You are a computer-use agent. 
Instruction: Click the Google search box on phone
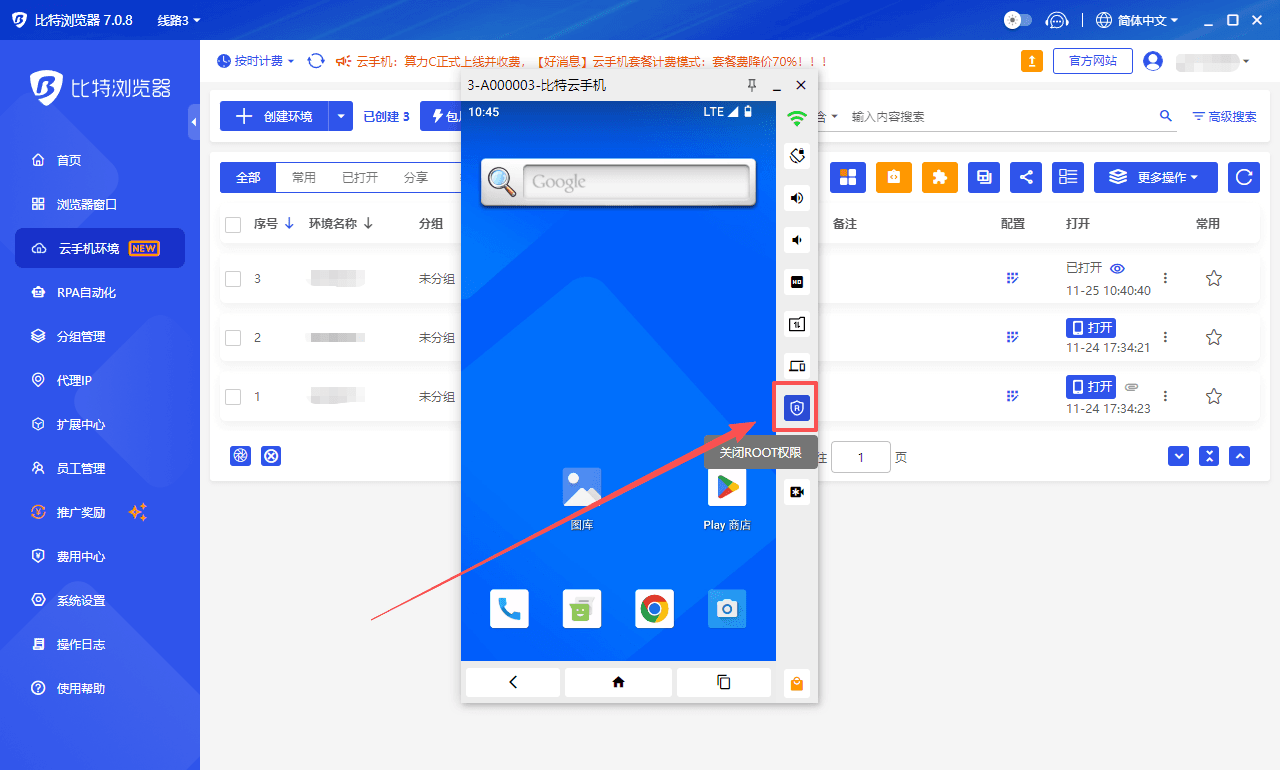click(x=636, y=182)
